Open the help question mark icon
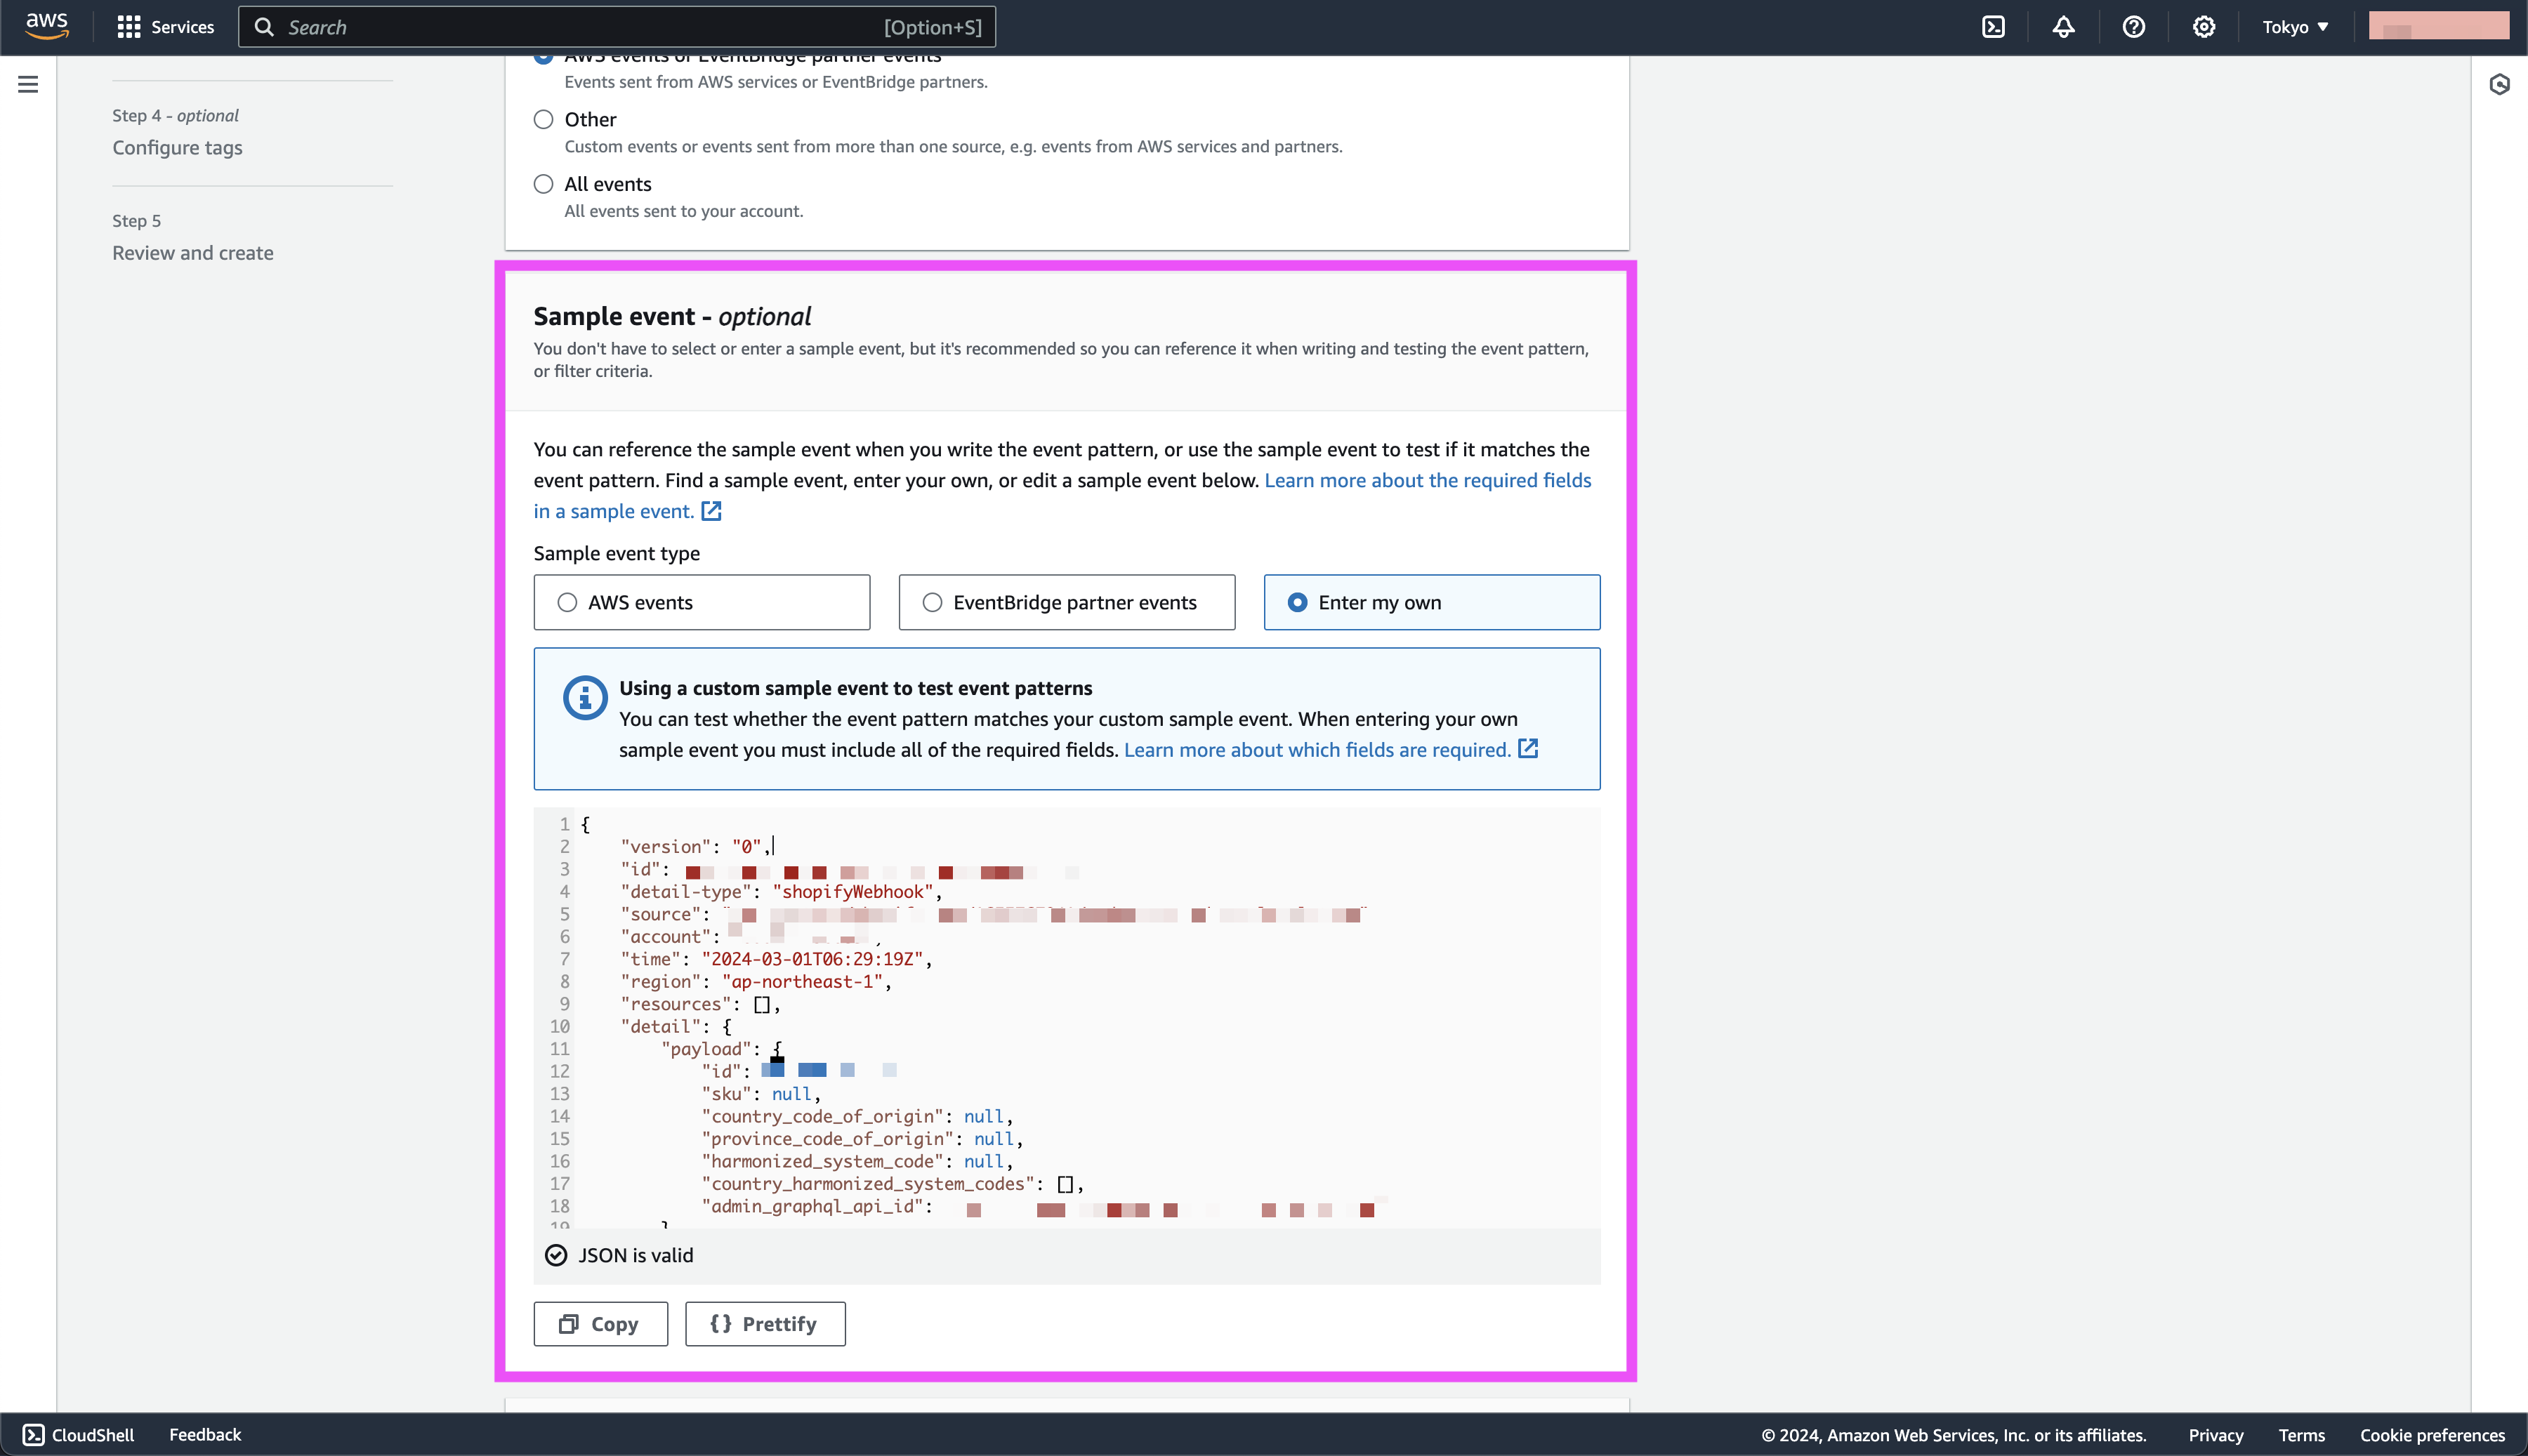 pyautogui.click(x=2133, y=27)
